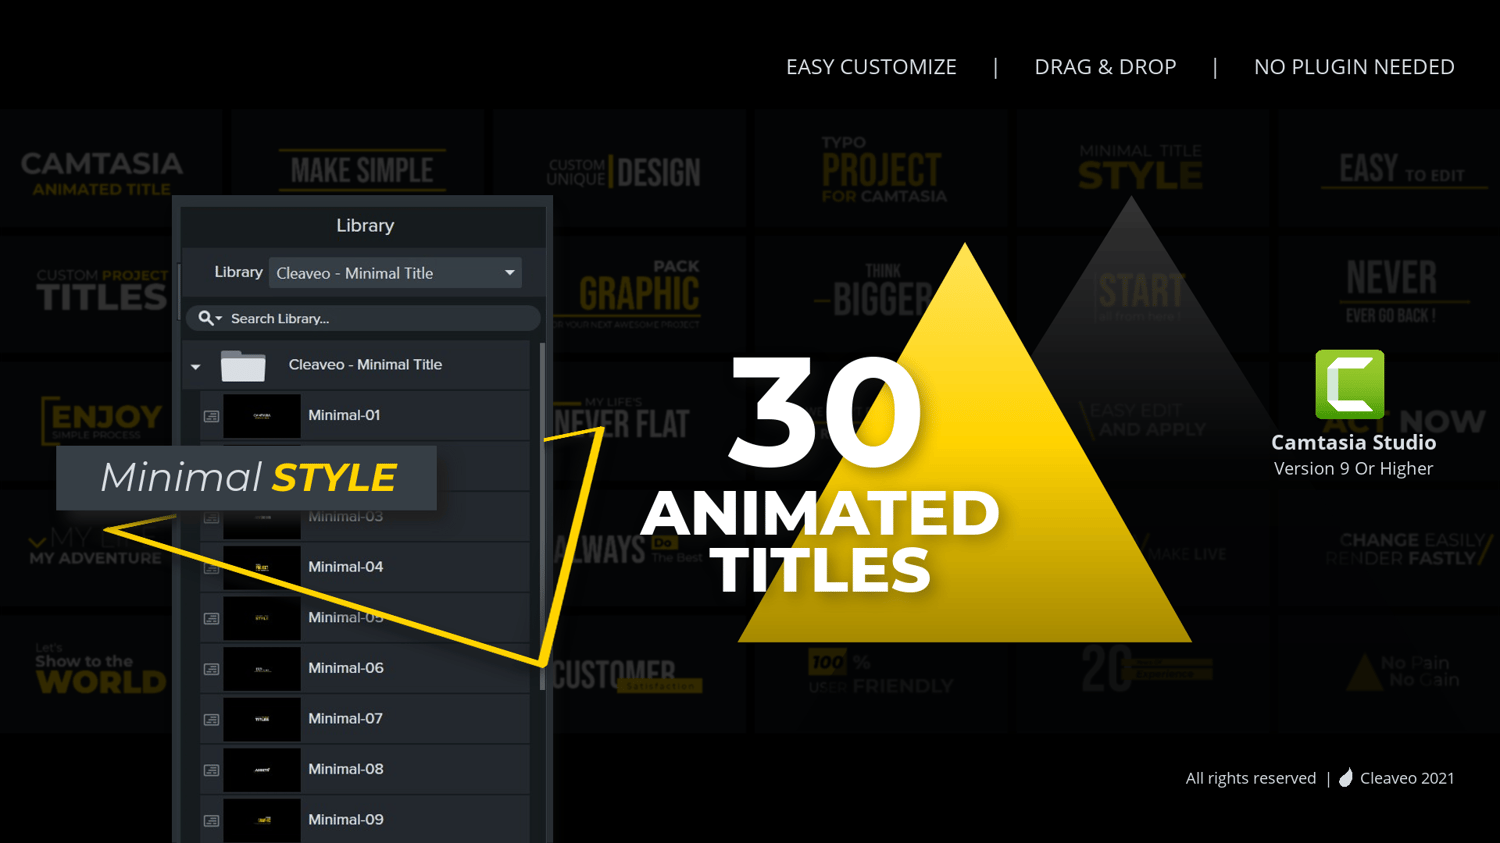Click the 'Minimal-03' title name
1500x843 pixels.
click(x=346, y=516)
